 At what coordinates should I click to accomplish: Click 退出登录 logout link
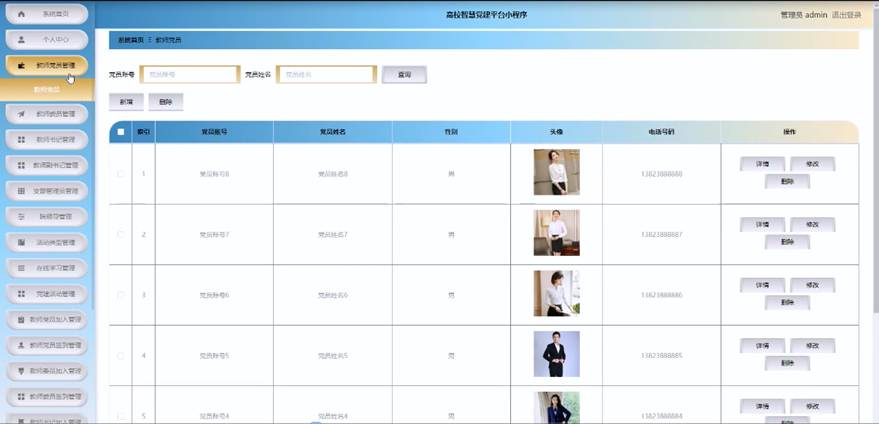coord(846,15)
